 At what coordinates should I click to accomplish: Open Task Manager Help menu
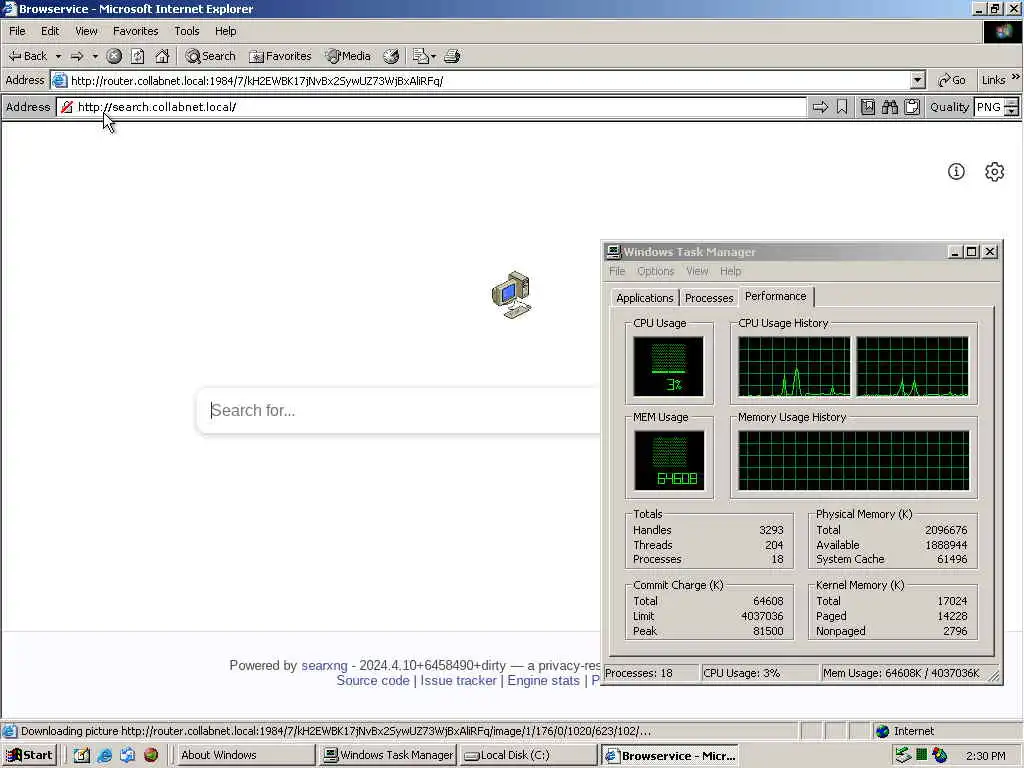pyautogui.click(x=731, y=271)
